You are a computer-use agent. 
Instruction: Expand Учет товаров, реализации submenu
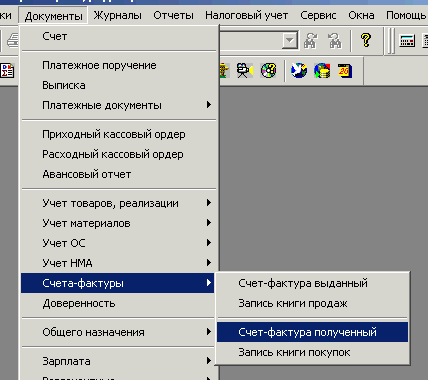click(x=118, y=203)
